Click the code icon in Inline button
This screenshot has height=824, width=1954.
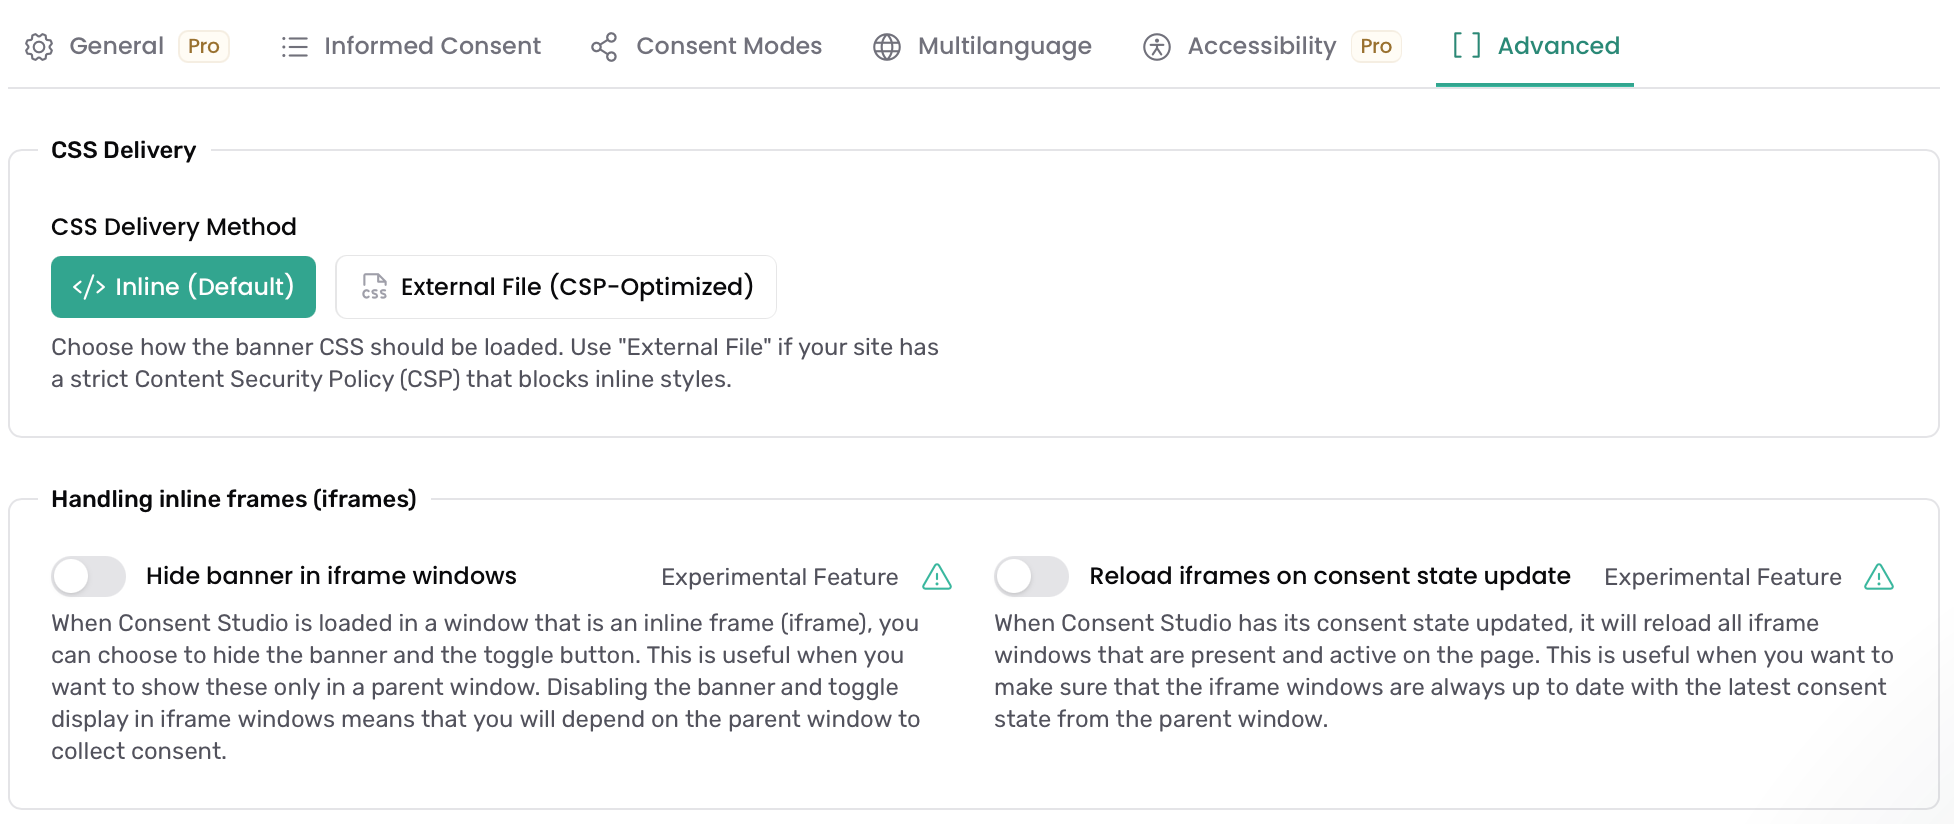89,287
